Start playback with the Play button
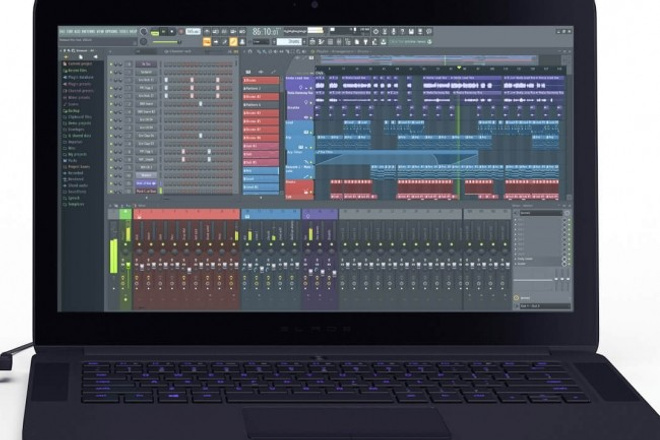660x440 pixels. coord(164,32)
